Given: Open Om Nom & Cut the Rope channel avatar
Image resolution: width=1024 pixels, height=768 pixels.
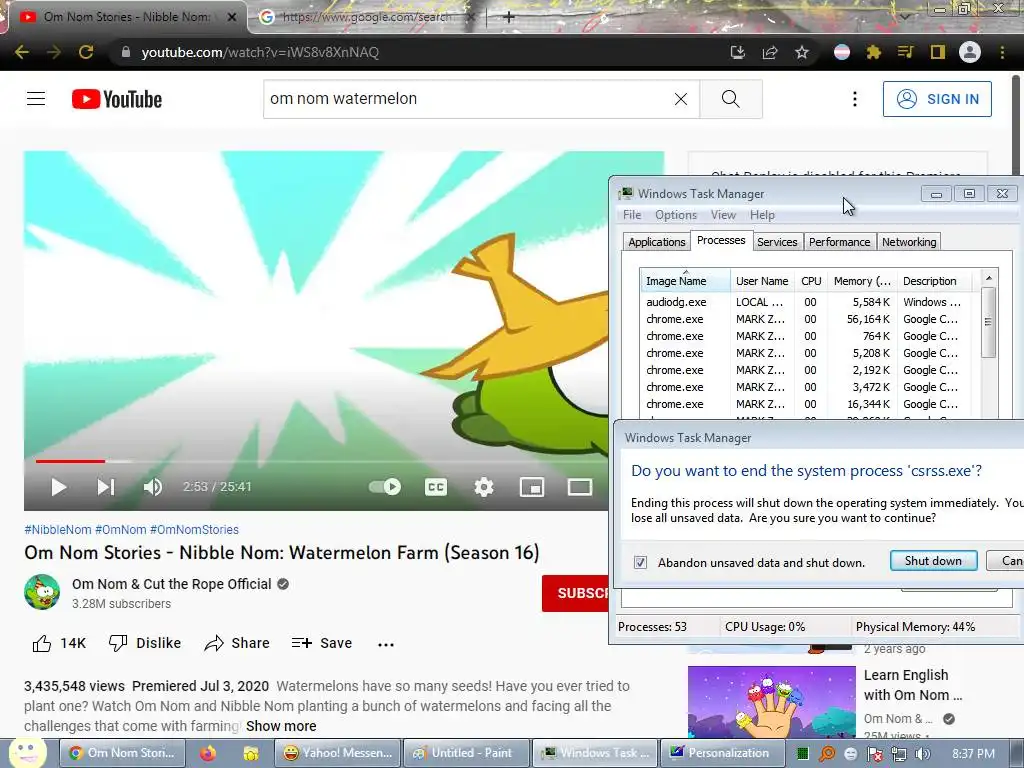Looking at the screenshot, I should 42,592.
